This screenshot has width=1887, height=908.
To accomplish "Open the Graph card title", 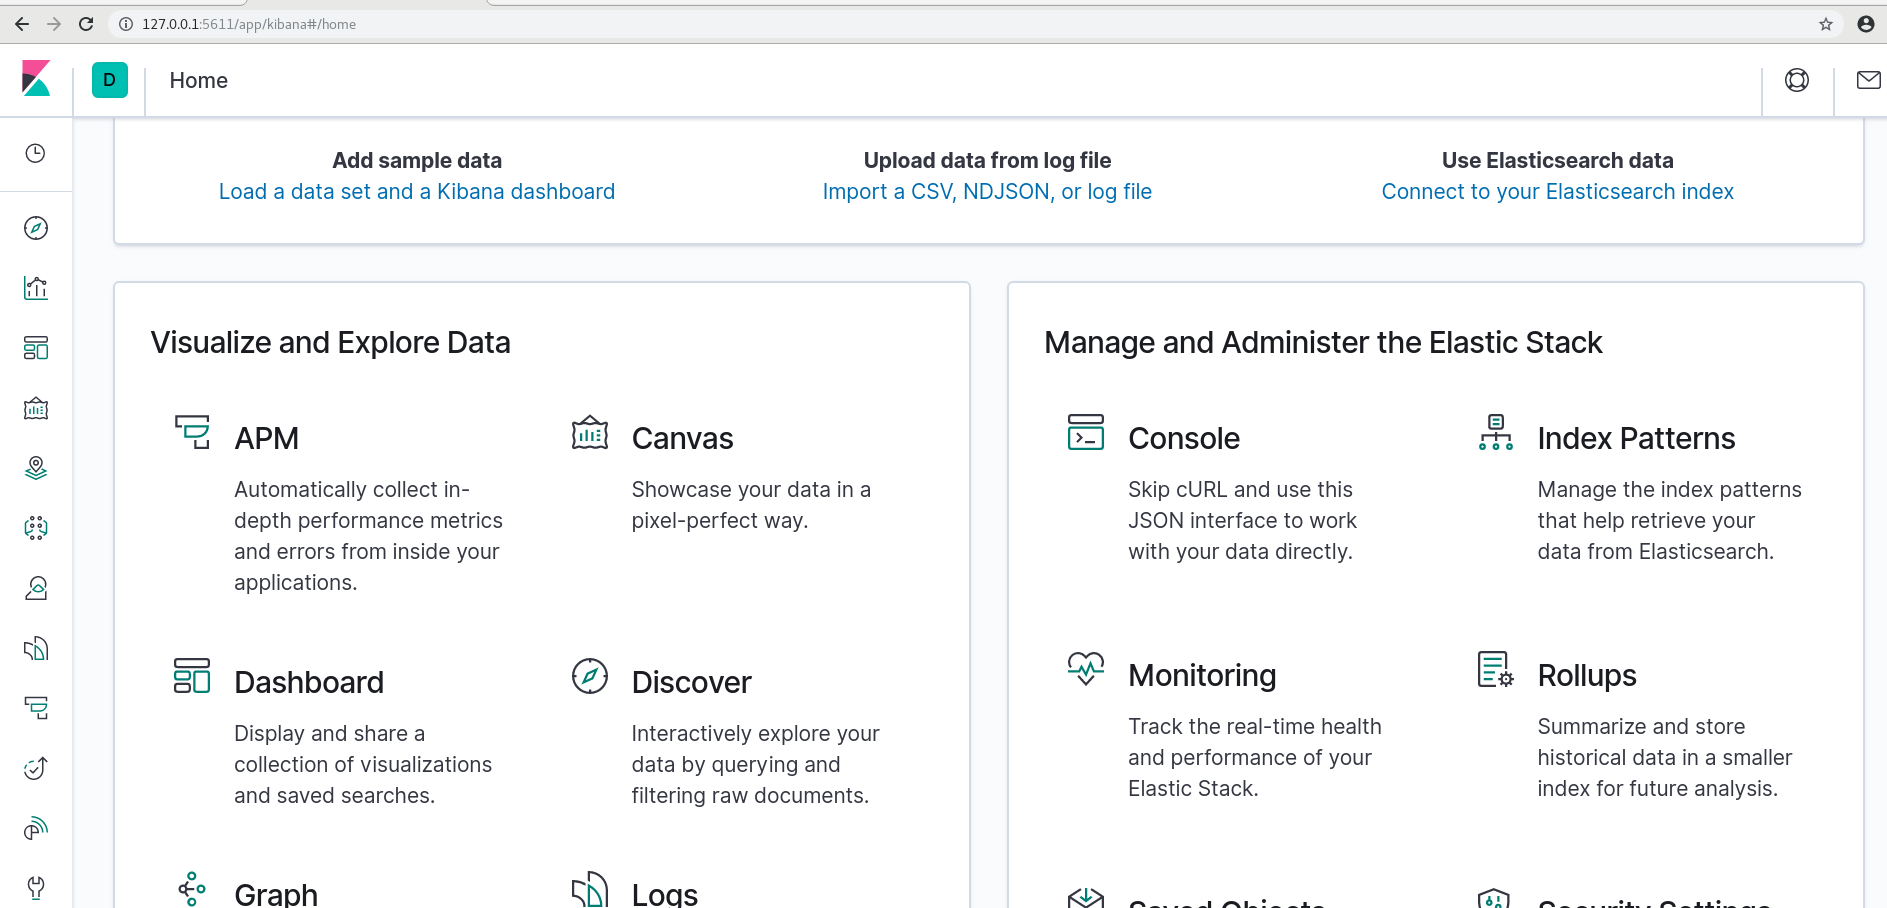I will [276, 894].
